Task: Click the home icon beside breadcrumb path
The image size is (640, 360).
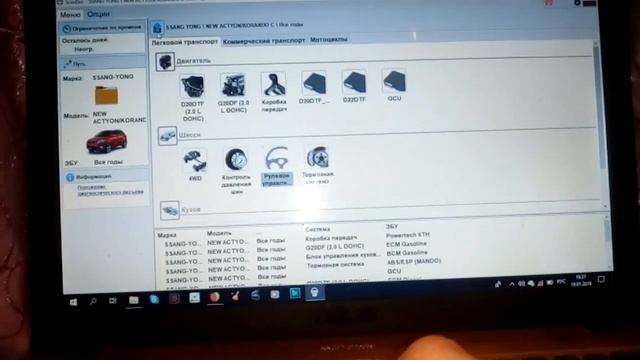Action: [157, 27]
